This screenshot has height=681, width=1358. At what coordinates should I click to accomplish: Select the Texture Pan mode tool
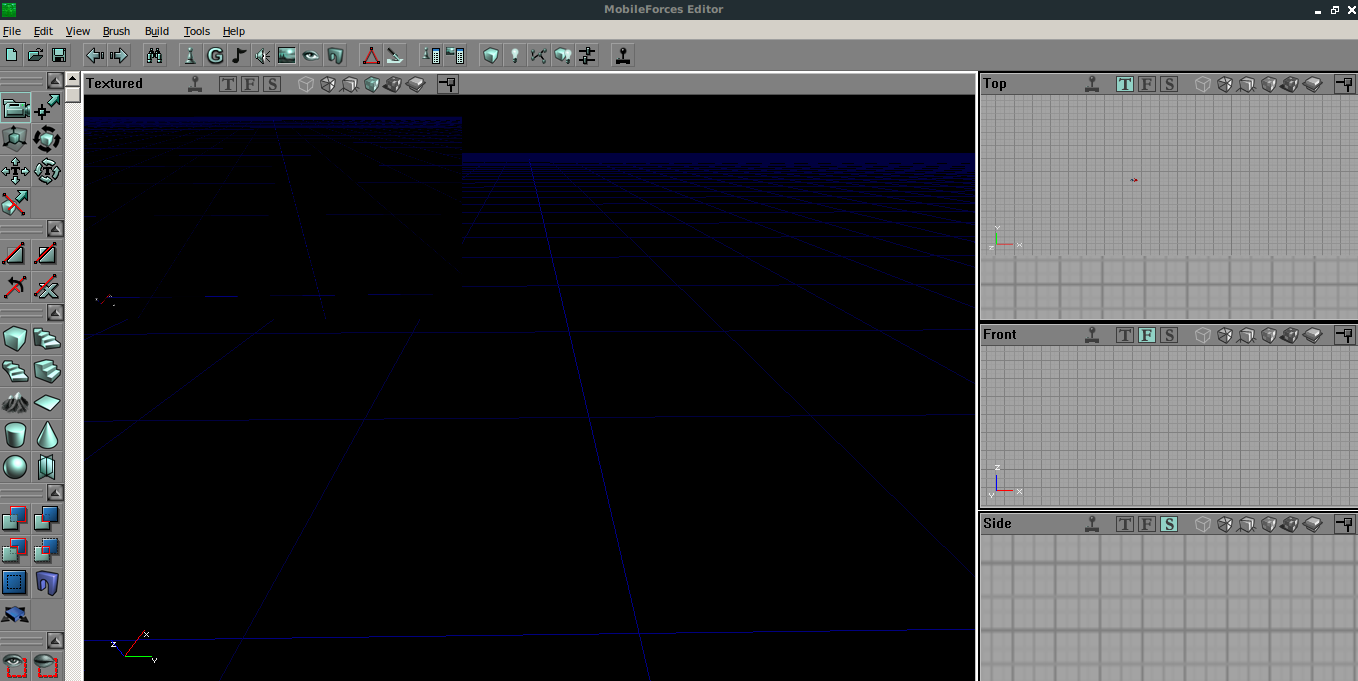click(15, 171)
